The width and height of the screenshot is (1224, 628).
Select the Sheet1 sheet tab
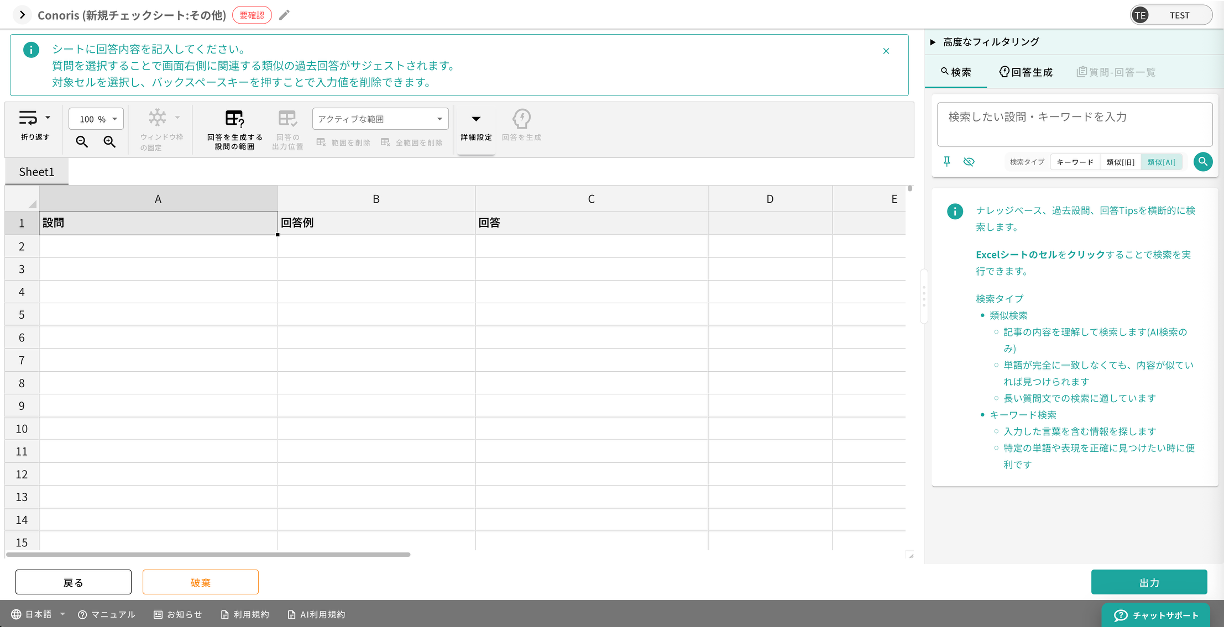(x=36, y=172)
